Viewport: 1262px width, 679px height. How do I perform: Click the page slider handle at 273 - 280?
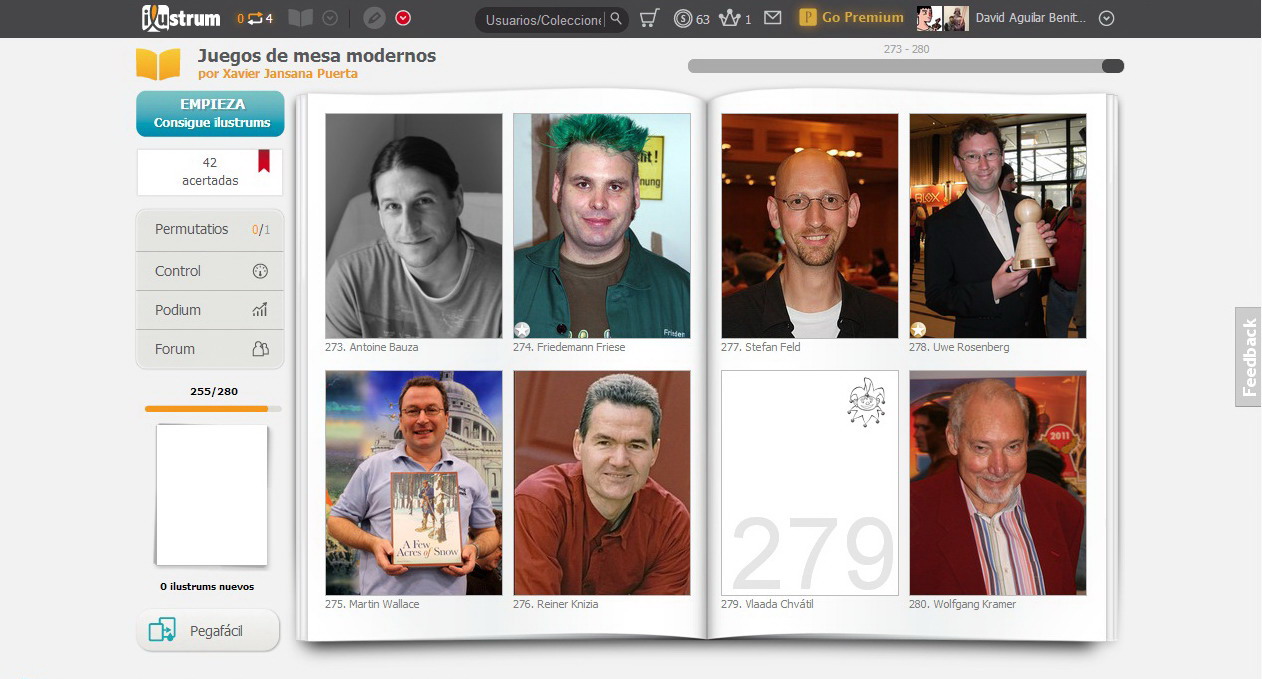1113,66
